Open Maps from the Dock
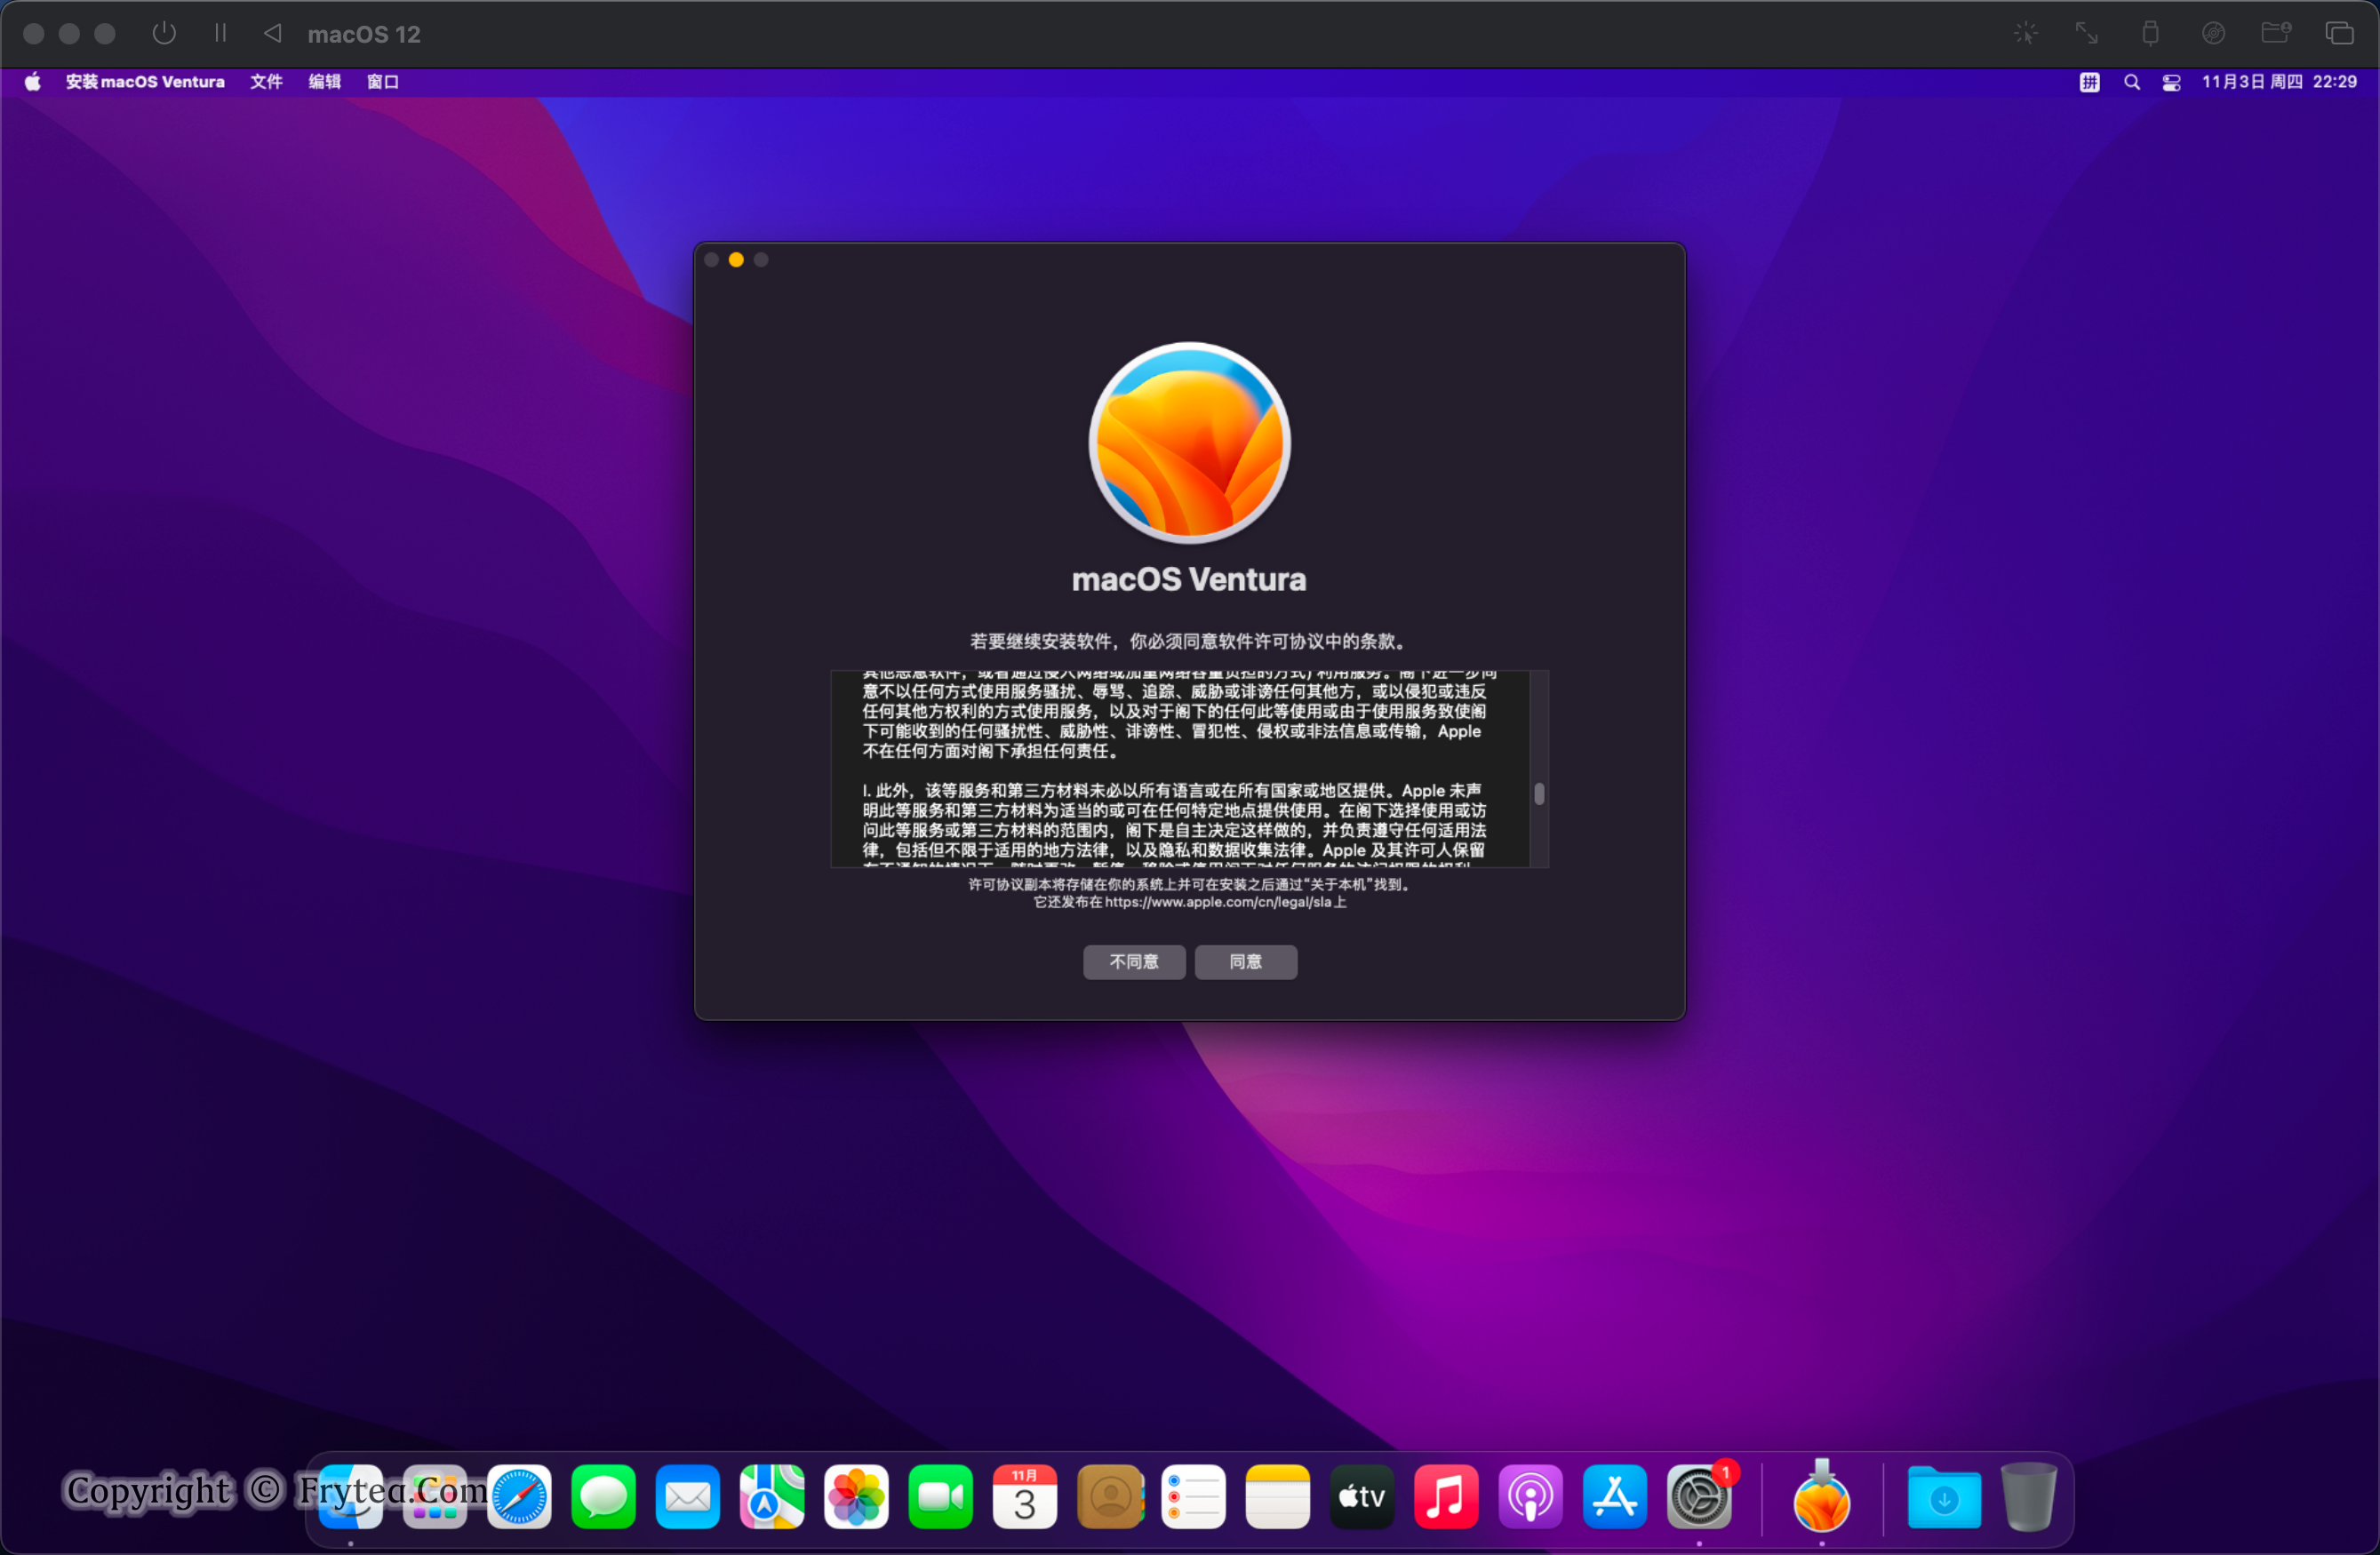This screenshot has width=2380, height=1555. tap(772, 1497)
